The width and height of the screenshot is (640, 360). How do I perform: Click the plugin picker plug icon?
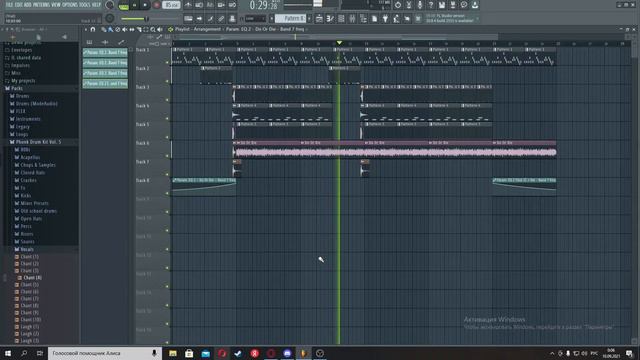click(385, 18)
